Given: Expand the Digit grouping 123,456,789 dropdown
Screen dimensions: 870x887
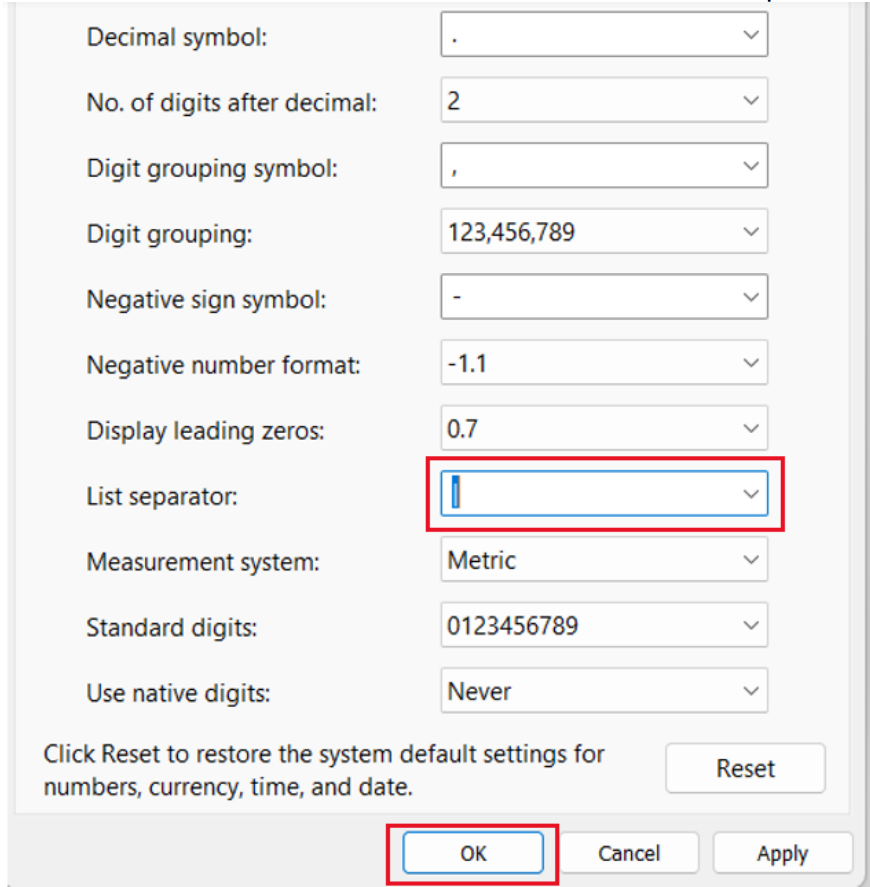Looking at the screenshot, I should point(750,233).
